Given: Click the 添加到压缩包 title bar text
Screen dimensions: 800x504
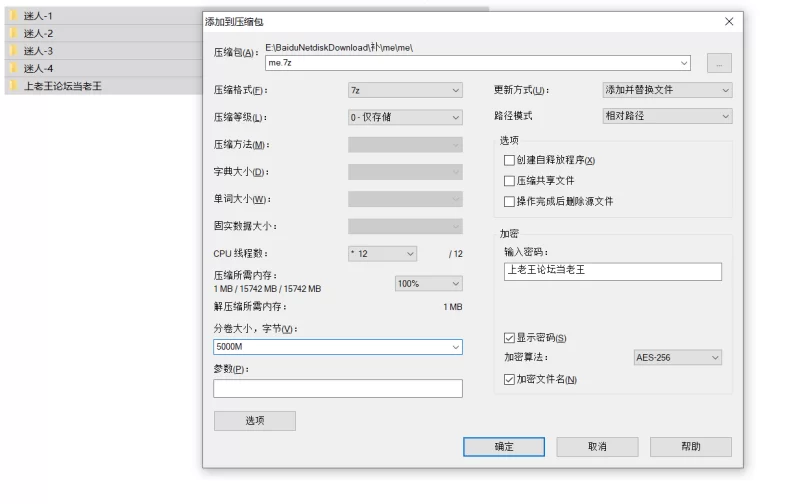Looking at the screenshot, I should coord(234,22).
